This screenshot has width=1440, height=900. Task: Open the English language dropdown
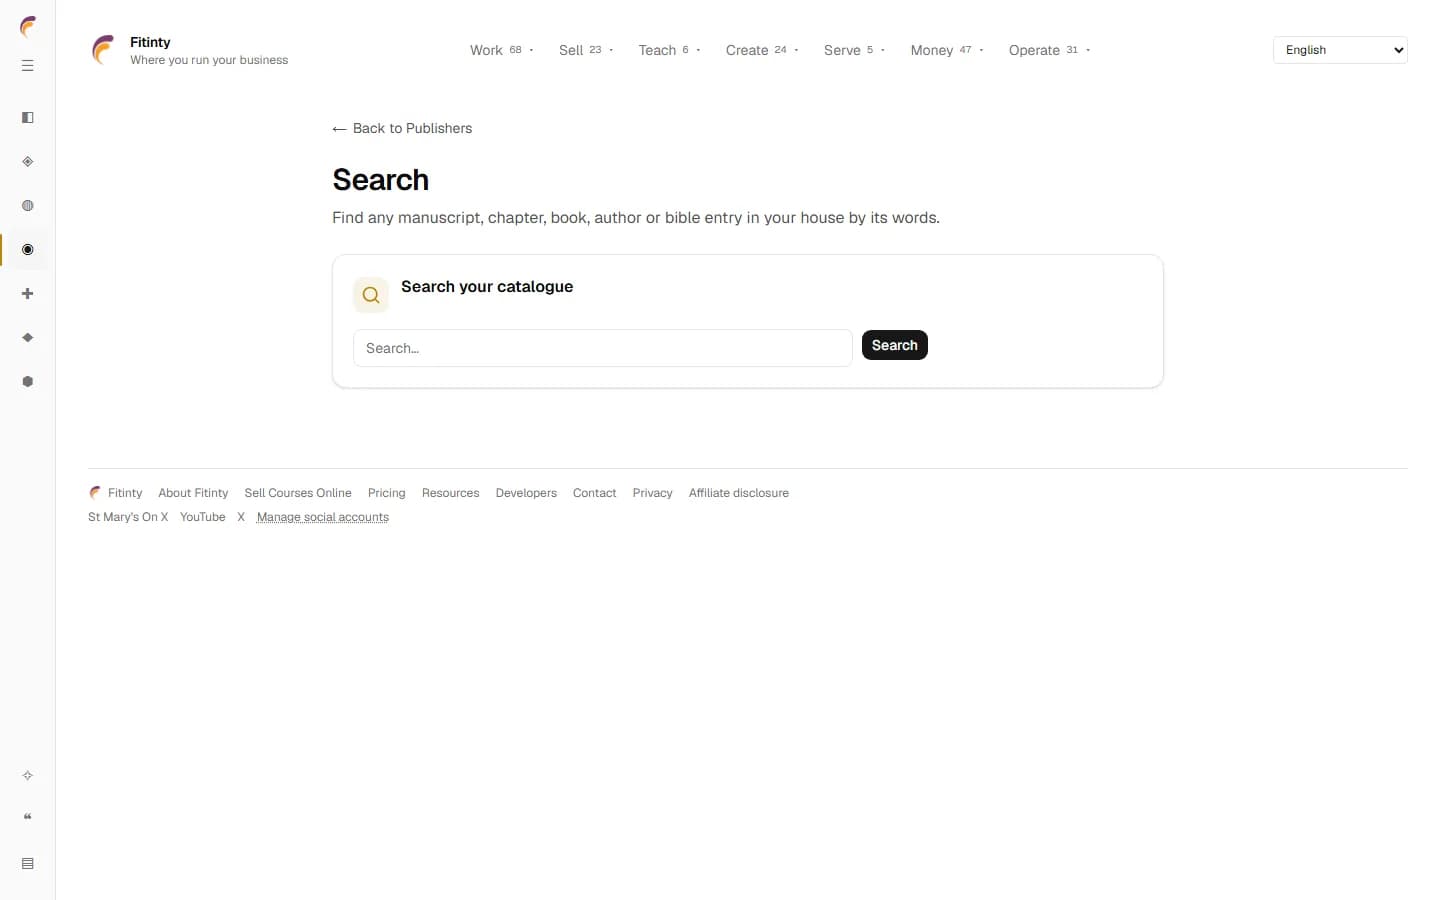click(1340, 50)
